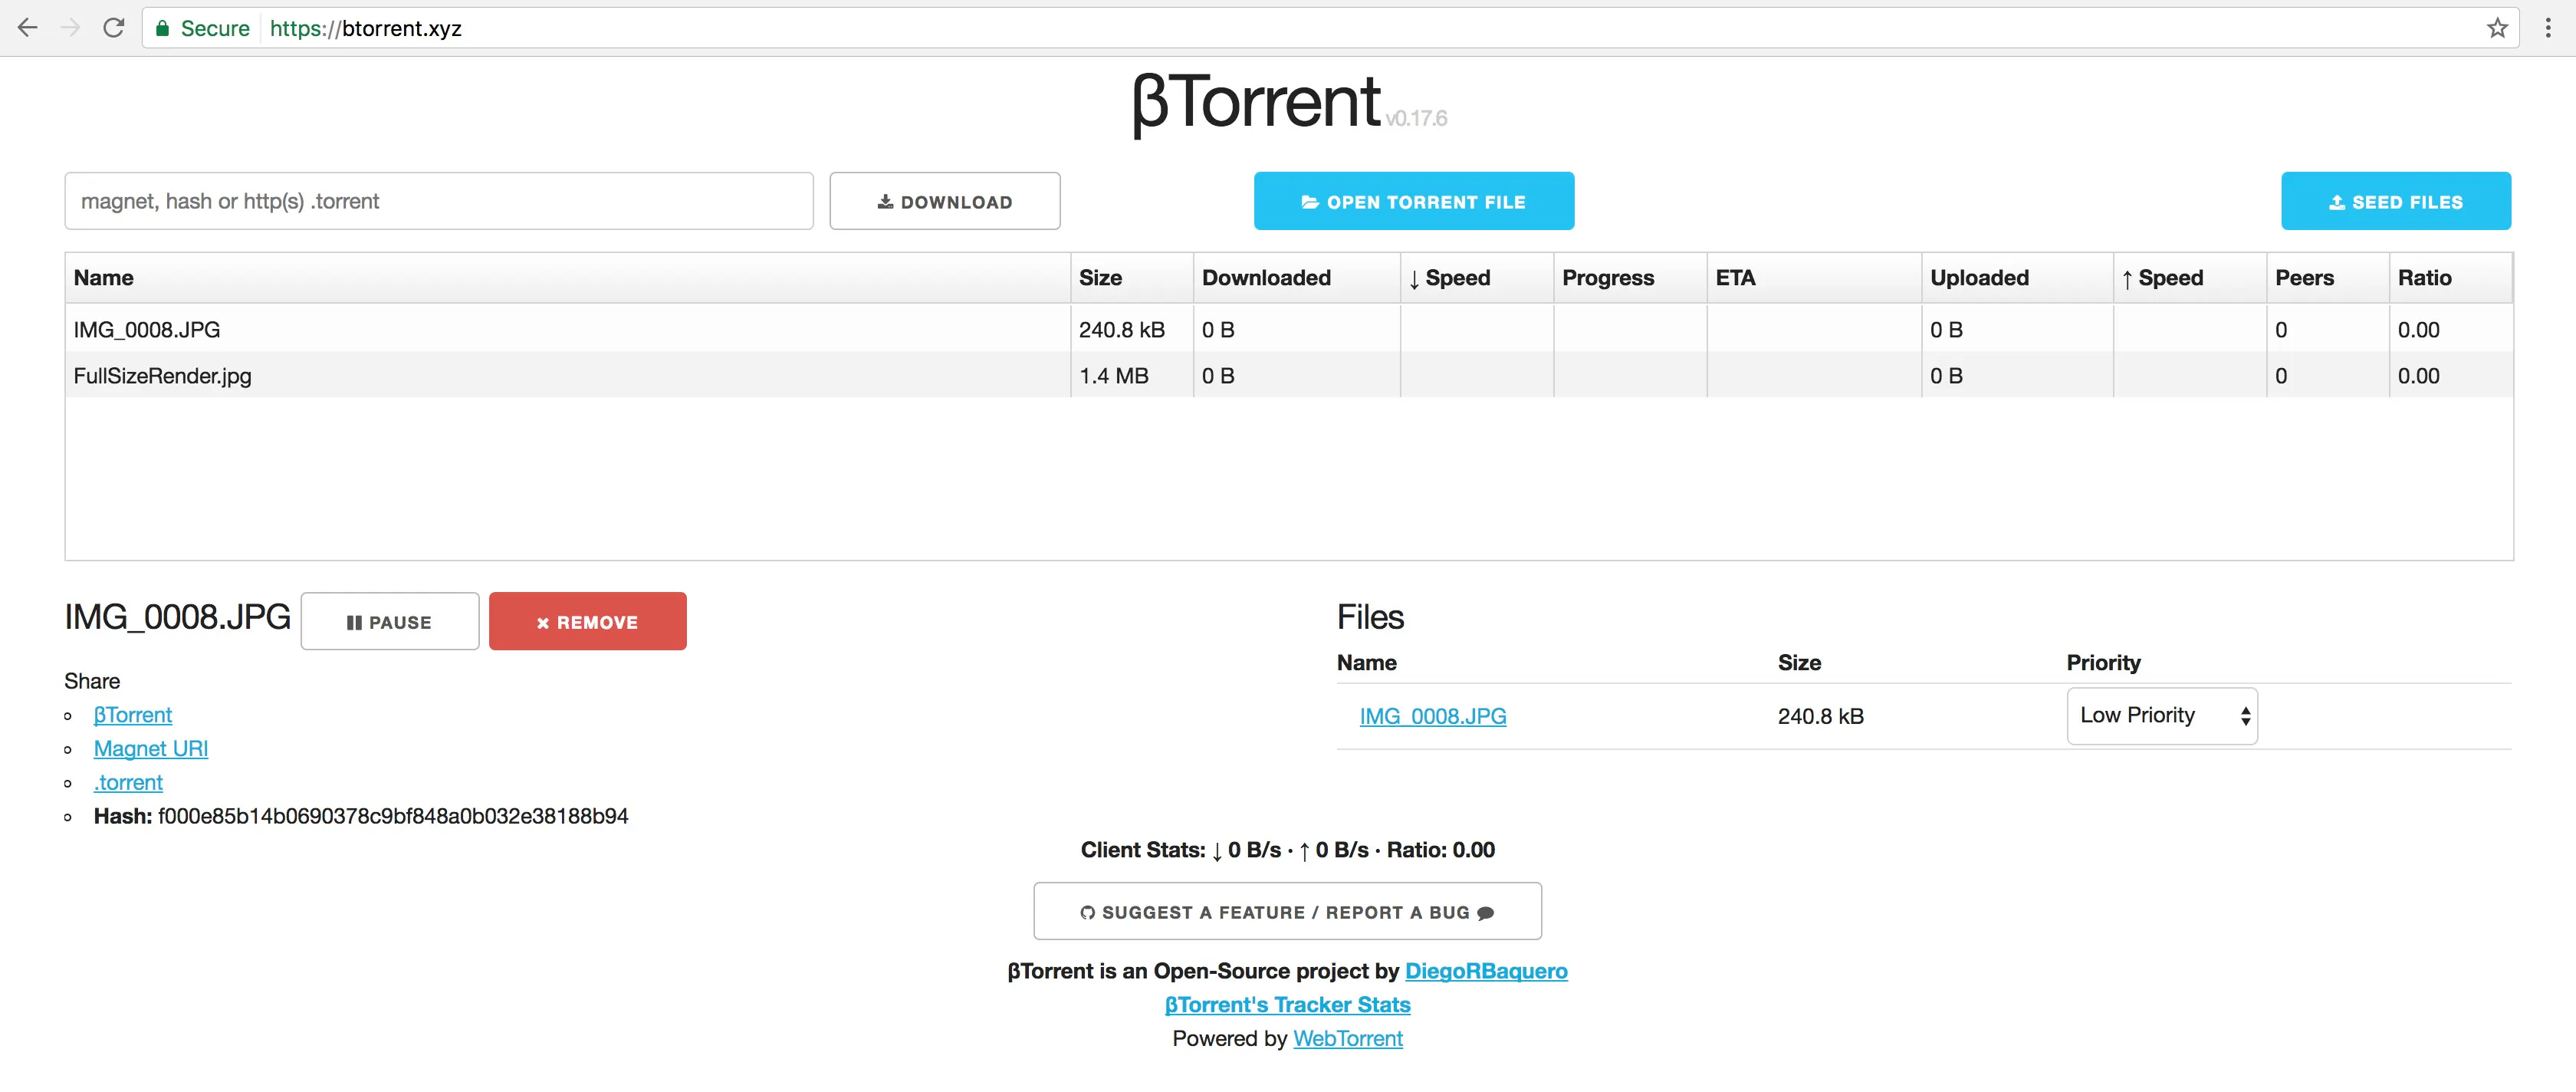Click the Name column header in torrent table
The width and height of the screenshot is (2576, 1092).
(568, 278)
